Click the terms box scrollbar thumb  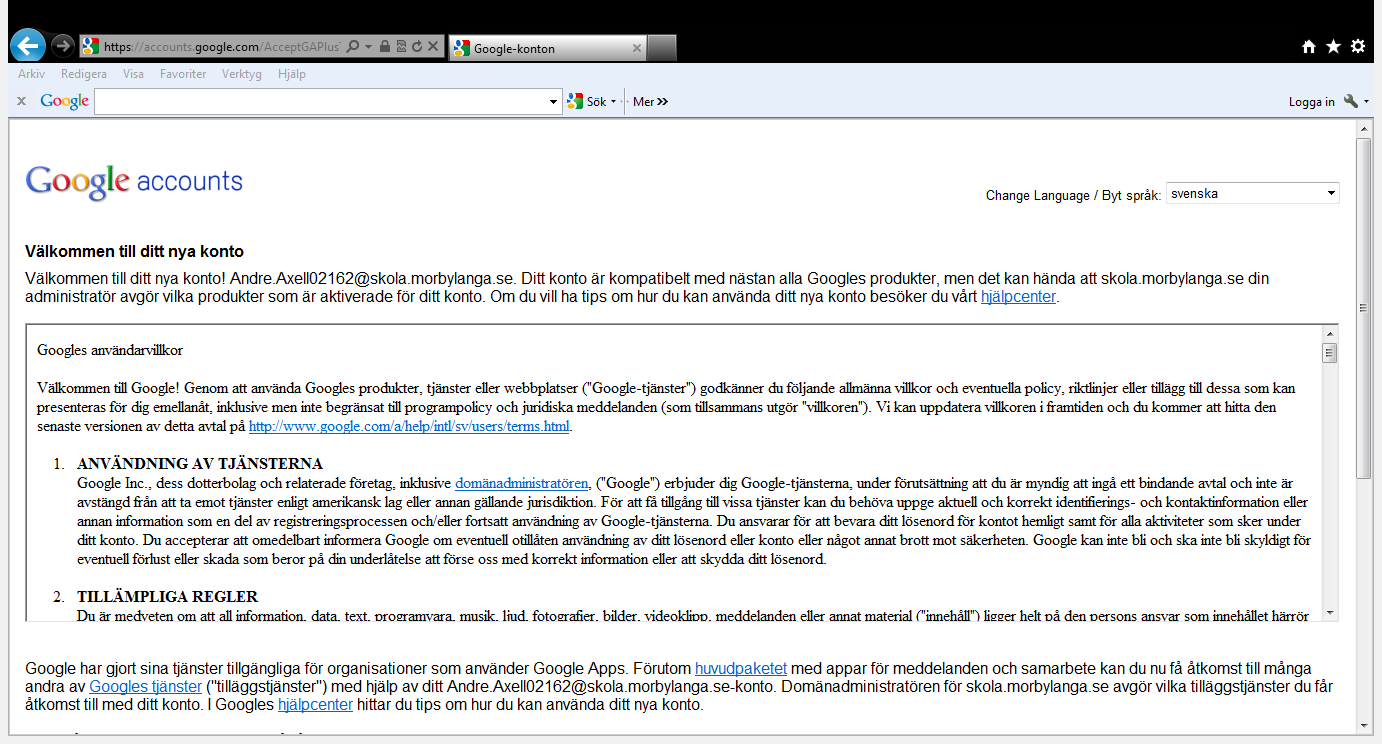(x=1330, y=353)
